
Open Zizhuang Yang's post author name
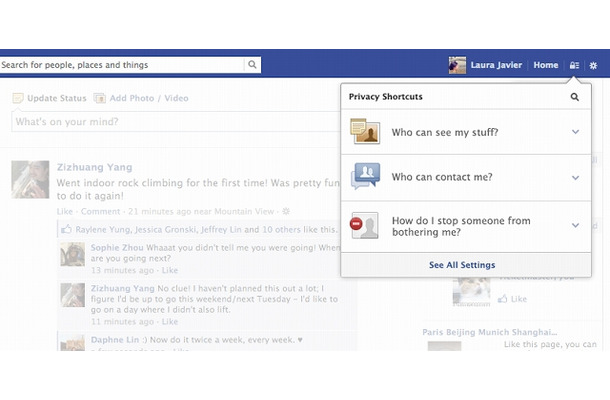click(x=95, y=167)
